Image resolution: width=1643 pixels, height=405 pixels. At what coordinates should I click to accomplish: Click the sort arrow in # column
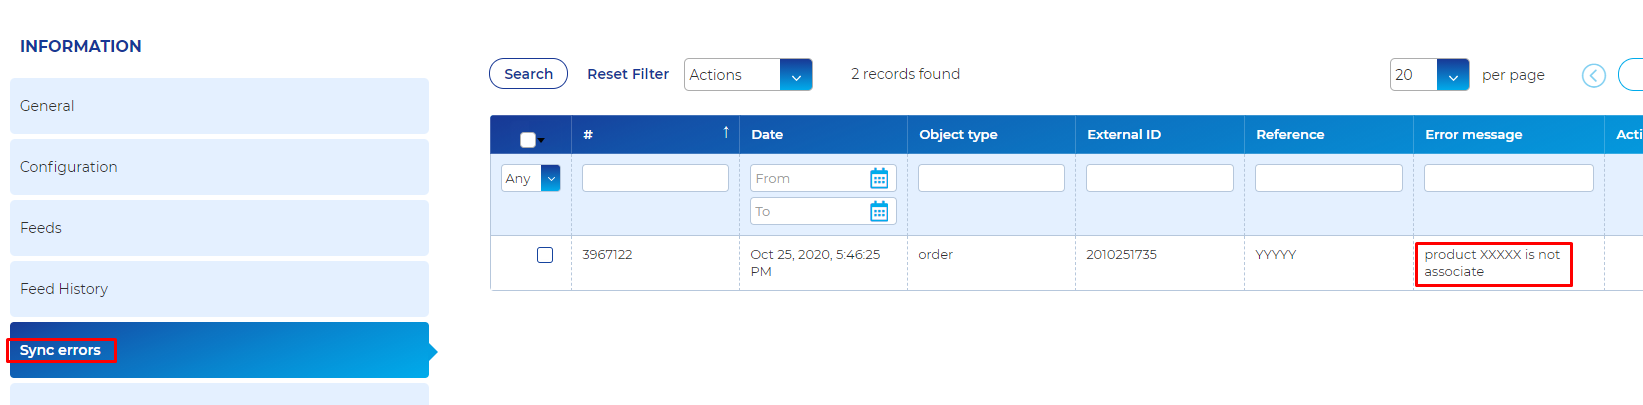tap(726, 133)
